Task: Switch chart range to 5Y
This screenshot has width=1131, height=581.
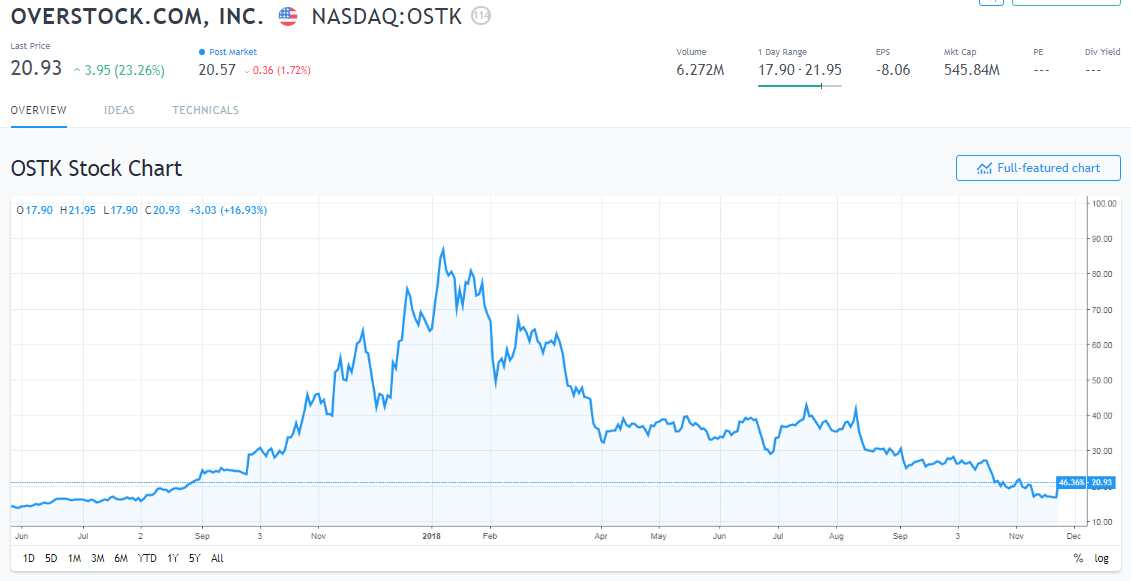Action: tap(194, 558)
